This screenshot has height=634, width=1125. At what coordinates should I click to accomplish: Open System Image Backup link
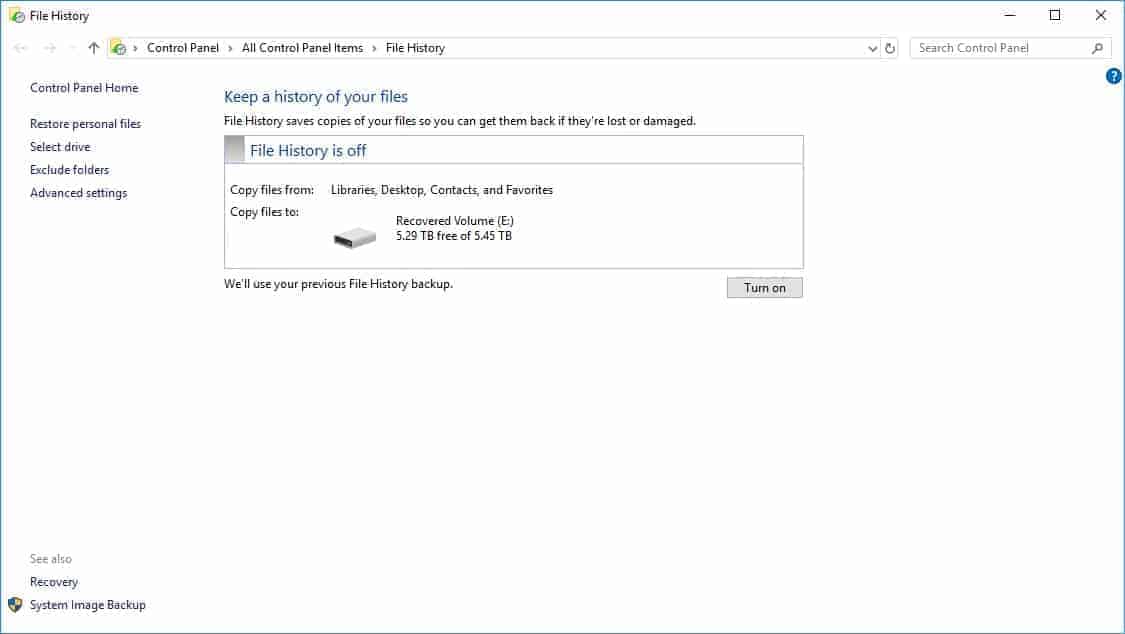[88, 605]
